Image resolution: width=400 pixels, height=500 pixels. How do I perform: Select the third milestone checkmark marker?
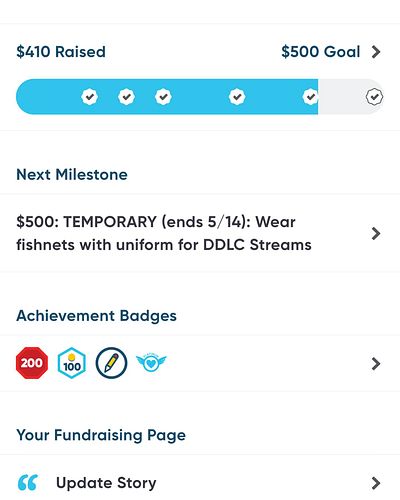[163, 97]
